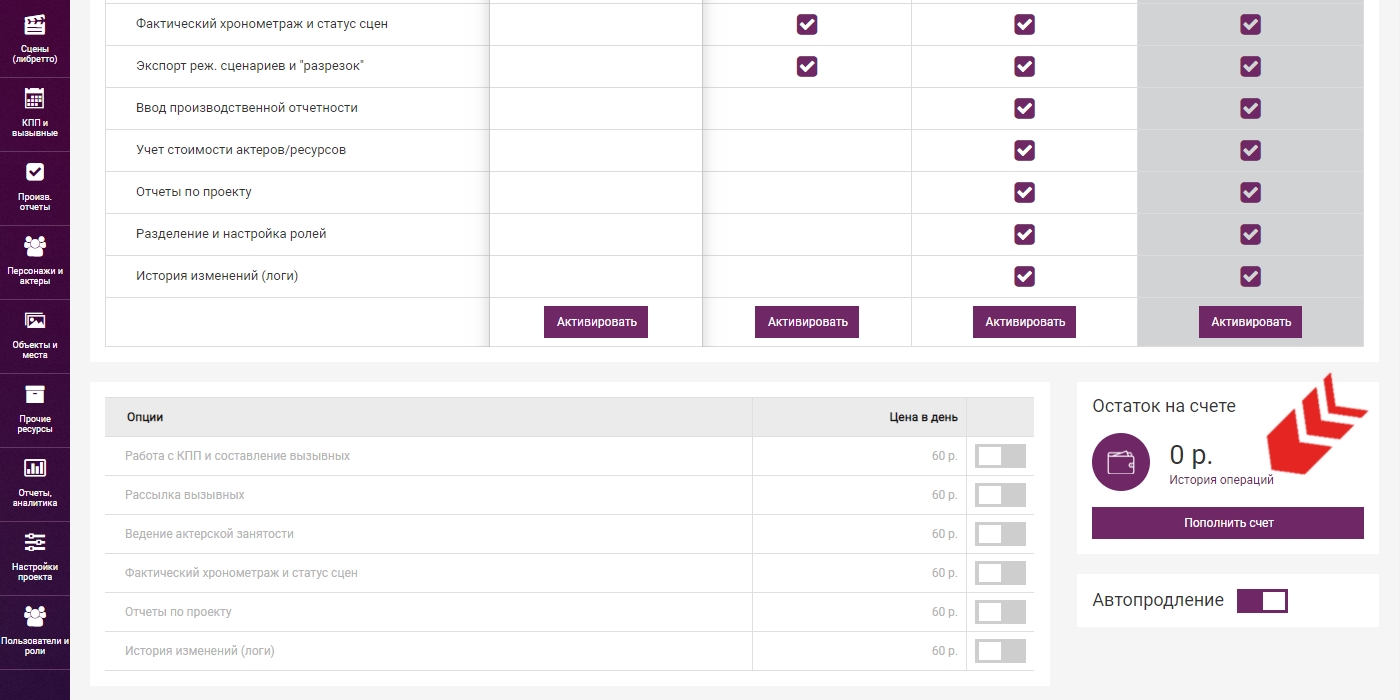
Task: Toggle white-column checkbox for Учет стоимости актеров/ресурсов
Action: coord(1024,150)
